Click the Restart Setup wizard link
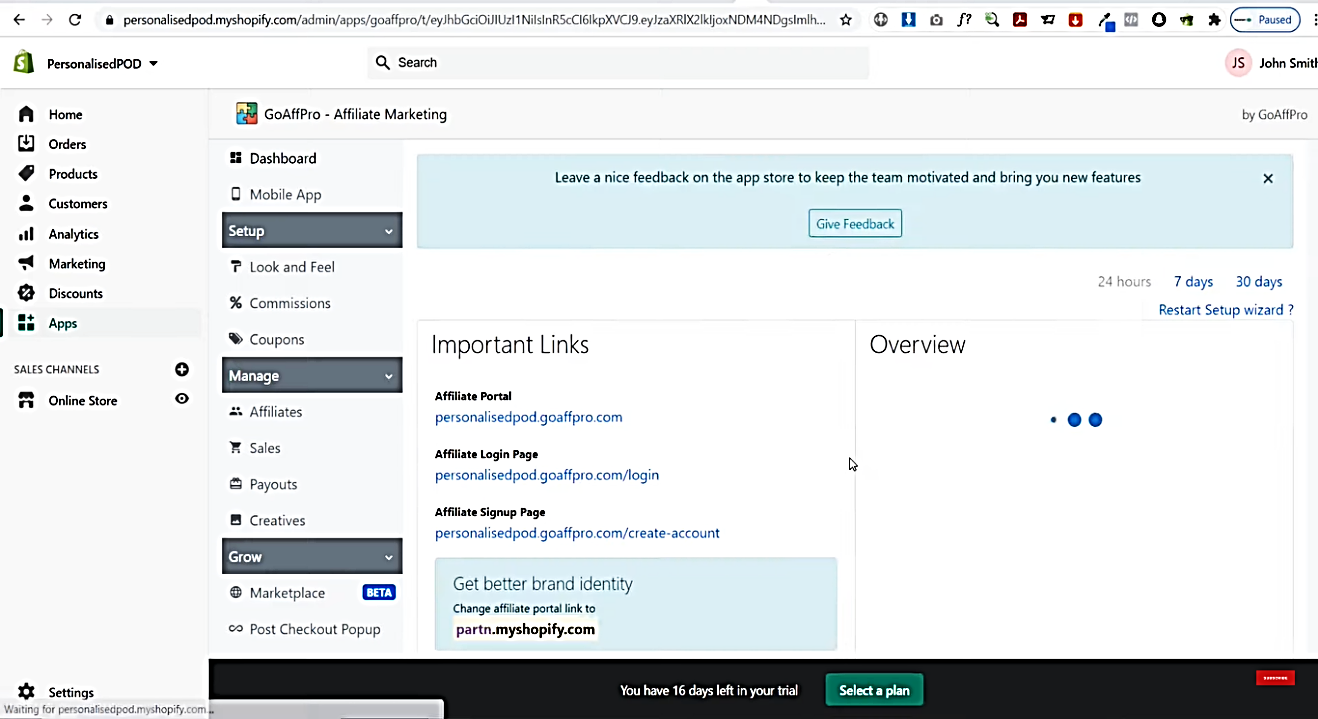1318x719 pixels. [x=1226, y=310]
